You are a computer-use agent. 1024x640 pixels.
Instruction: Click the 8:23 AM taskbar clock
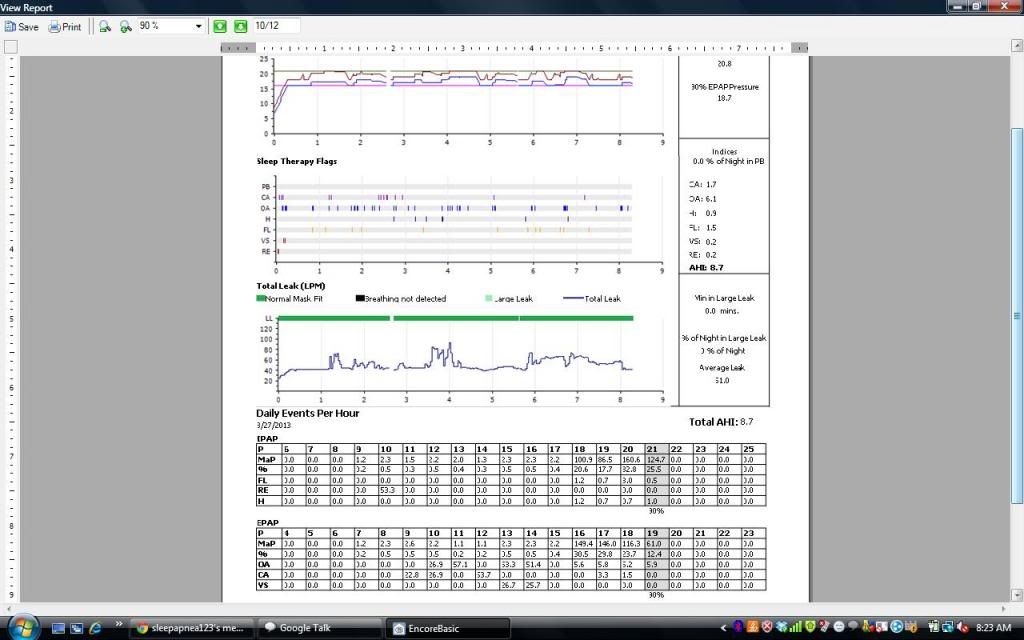993,628
